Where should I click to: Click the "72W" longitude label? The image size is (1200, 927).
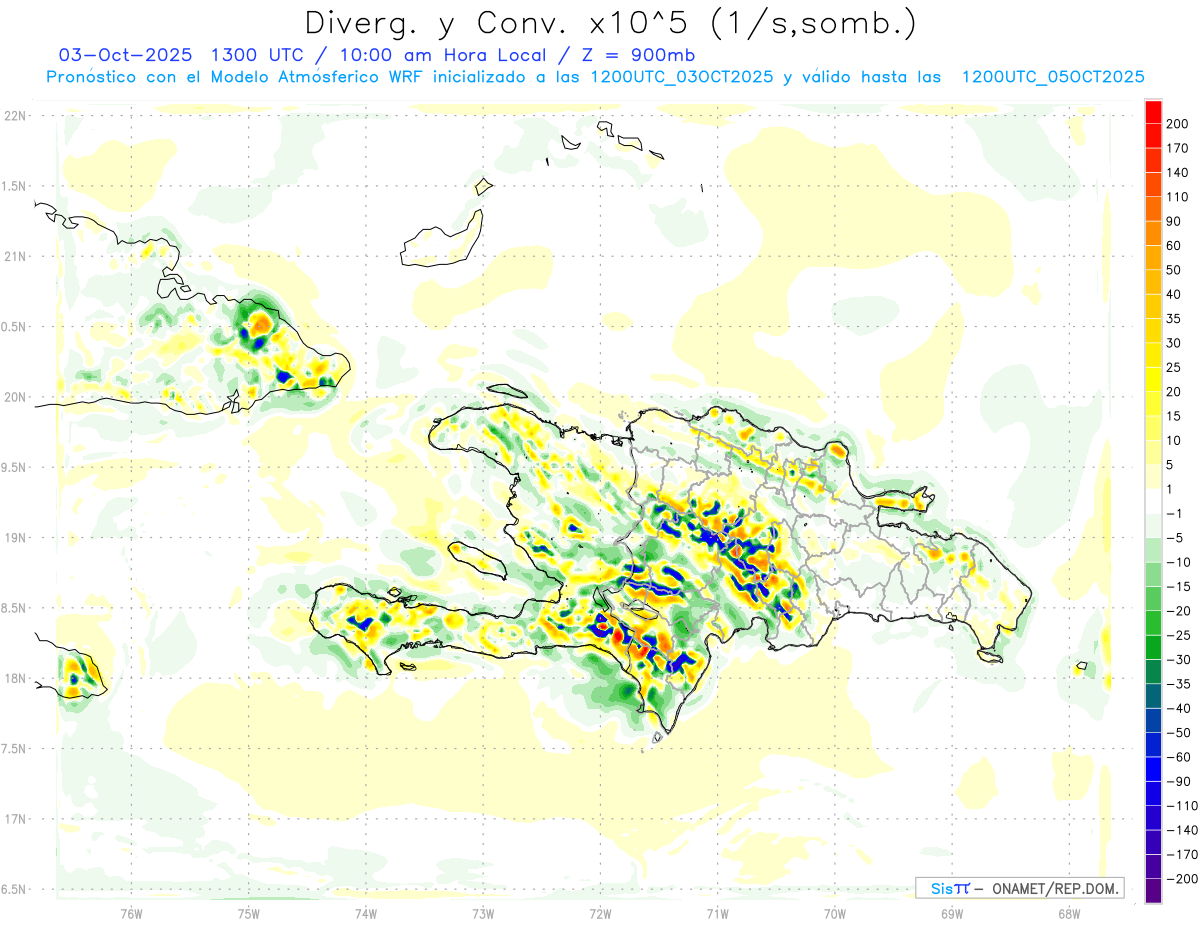click(600, 913)
